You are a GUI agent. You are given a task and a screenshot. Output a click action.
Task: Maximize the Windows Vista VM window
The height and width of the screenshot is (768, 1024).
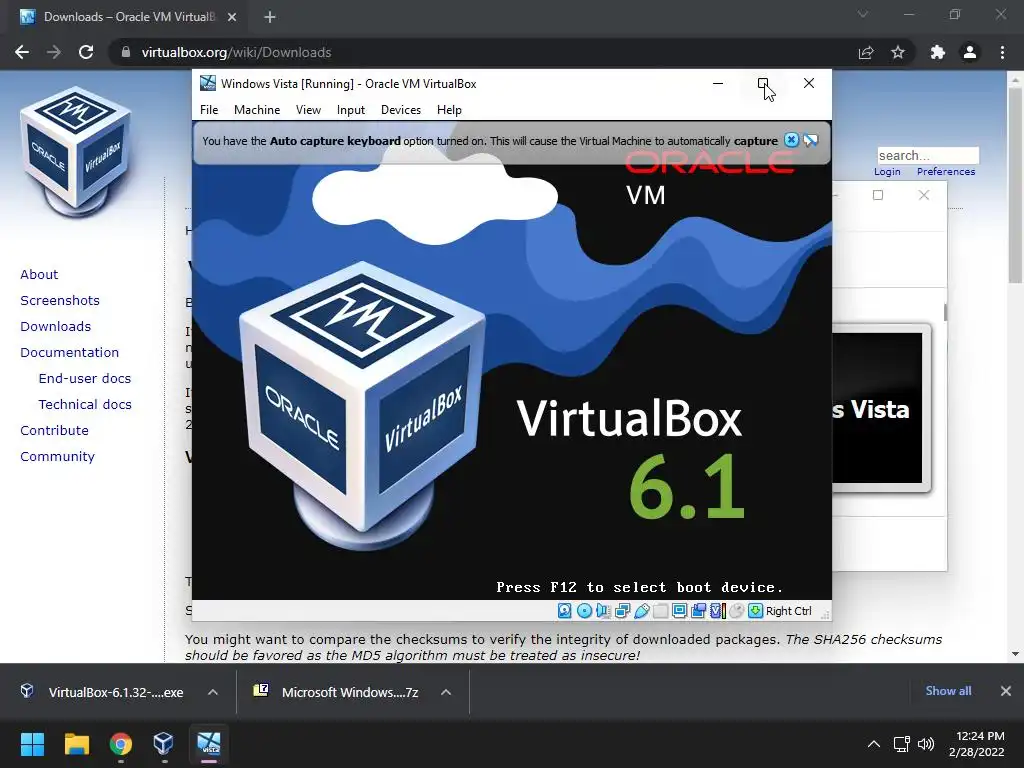(763, 83)
